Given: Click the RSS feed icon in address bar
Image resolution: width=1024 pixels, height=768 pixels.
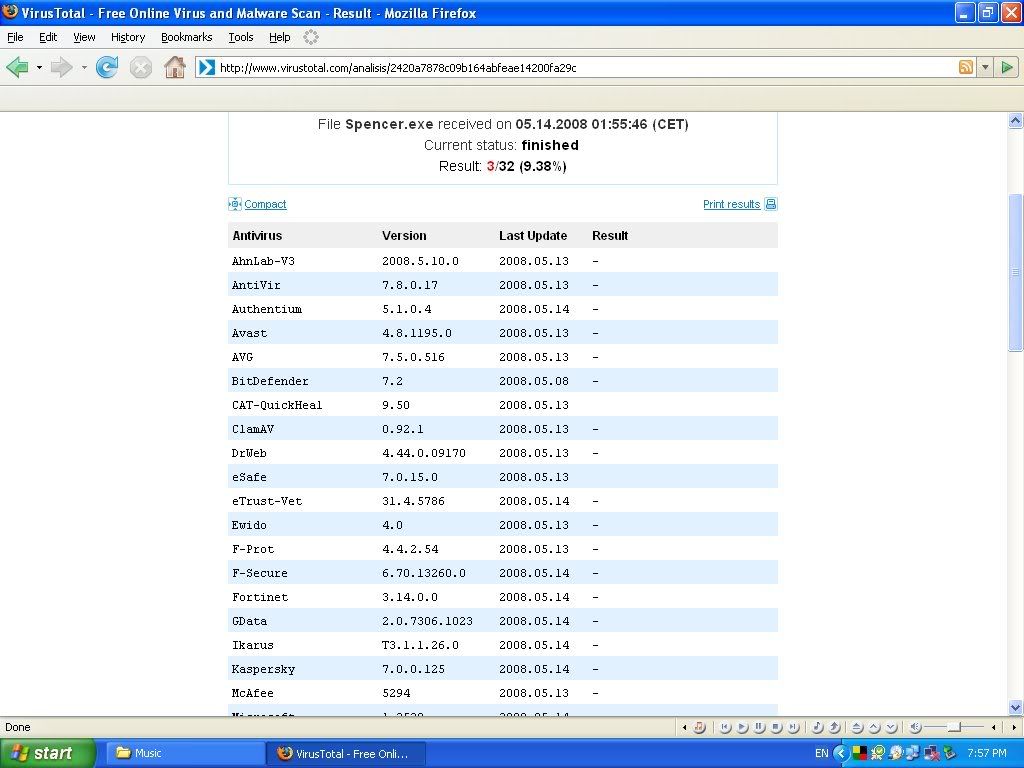Looking at the screenshot, I should pyautogui.click(x=966, y=68).
